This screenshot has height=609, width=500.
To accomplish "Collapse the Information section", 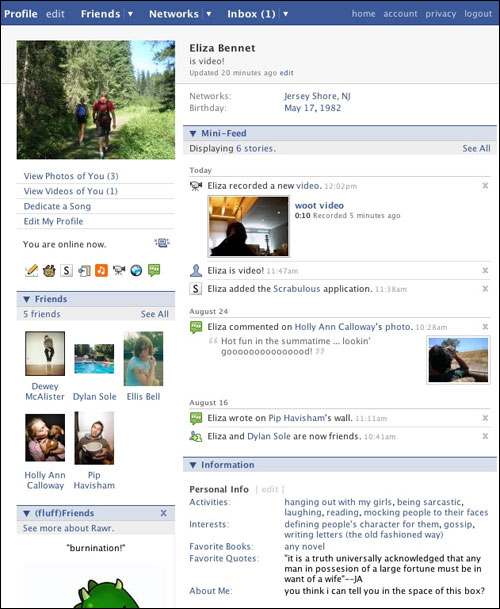I will tap(193, 465).
